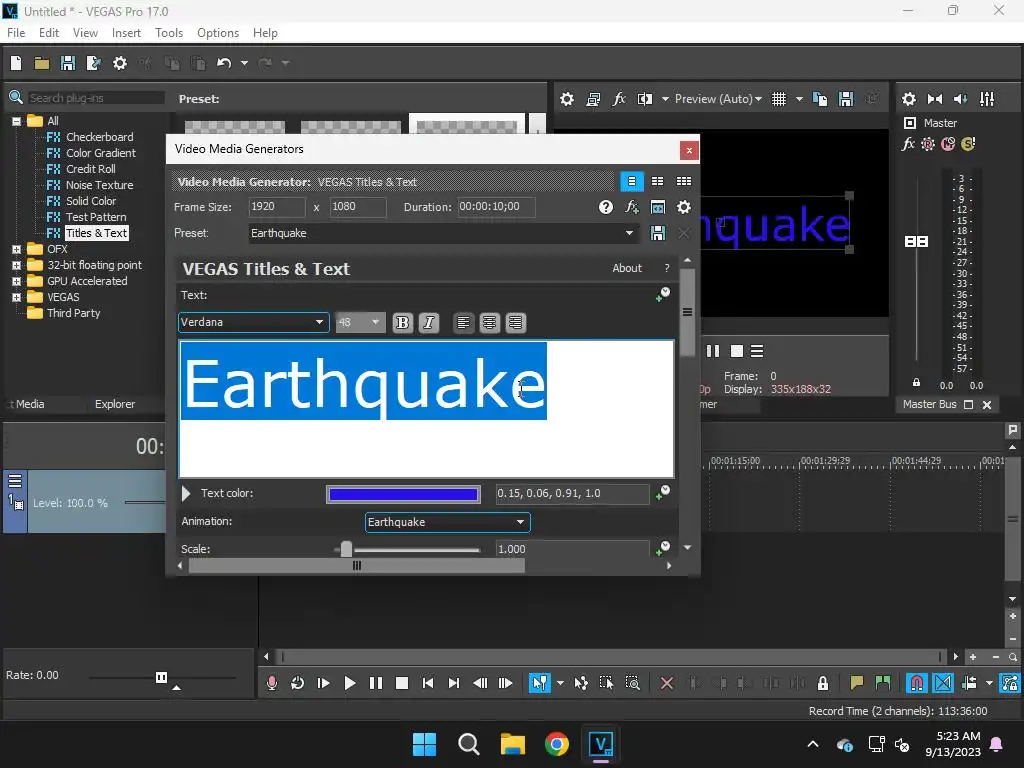Click the Duration timecode field
The image size is (1024, 768).
[496, 207]
